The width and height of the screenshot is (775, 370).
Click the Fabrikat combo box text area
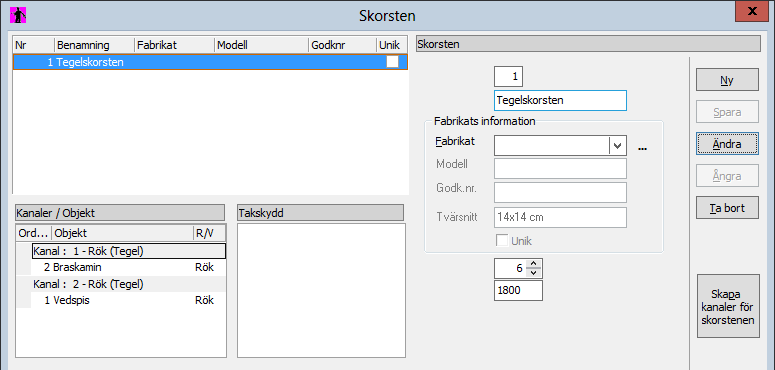552,145
